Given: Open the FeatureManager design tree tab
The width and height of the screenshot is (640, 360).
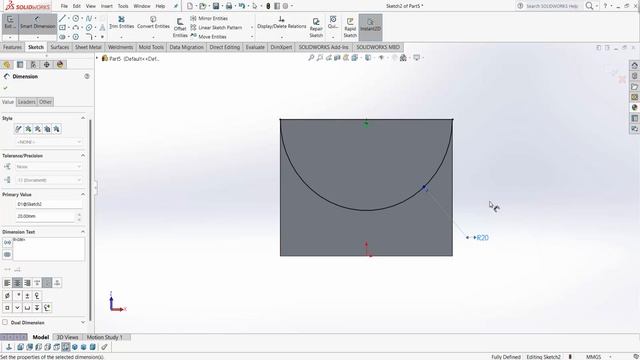Looking at the screenshot, I should pos(7,64).
